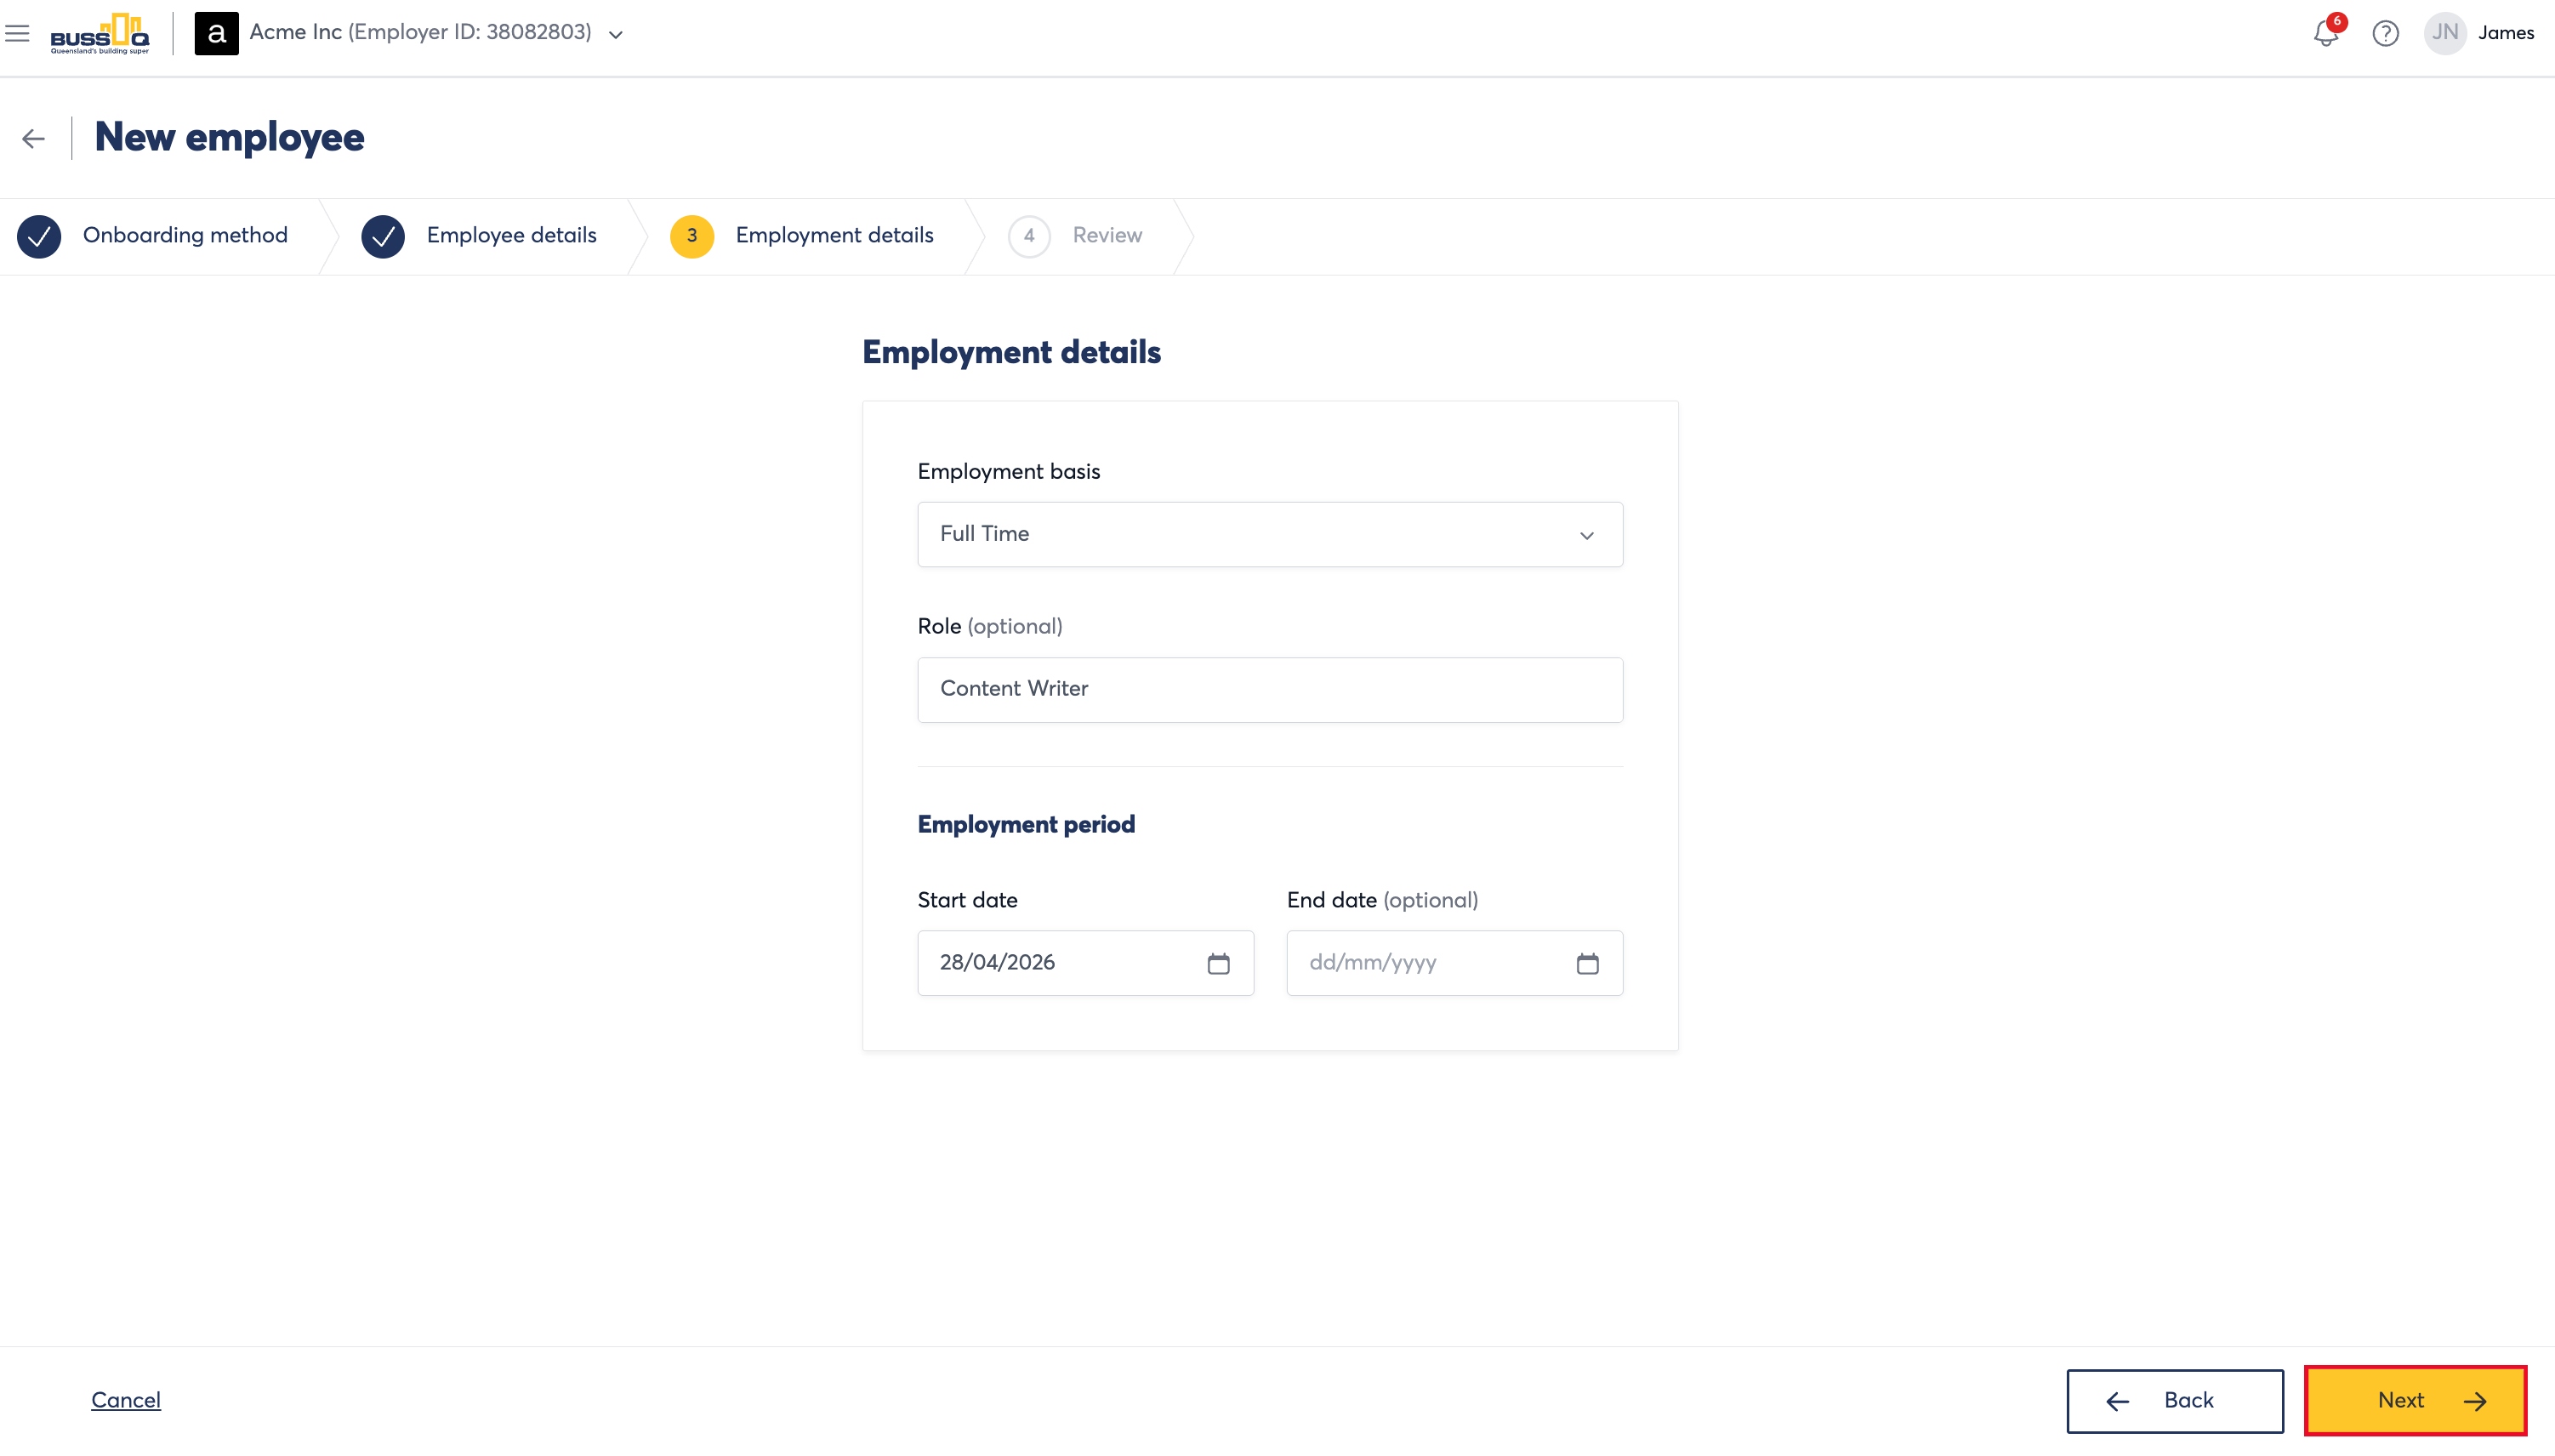Click the Employment details heading
Image resolution: width=2555 pixels, height=1456 pixels.
click(x=1011, y=352)
